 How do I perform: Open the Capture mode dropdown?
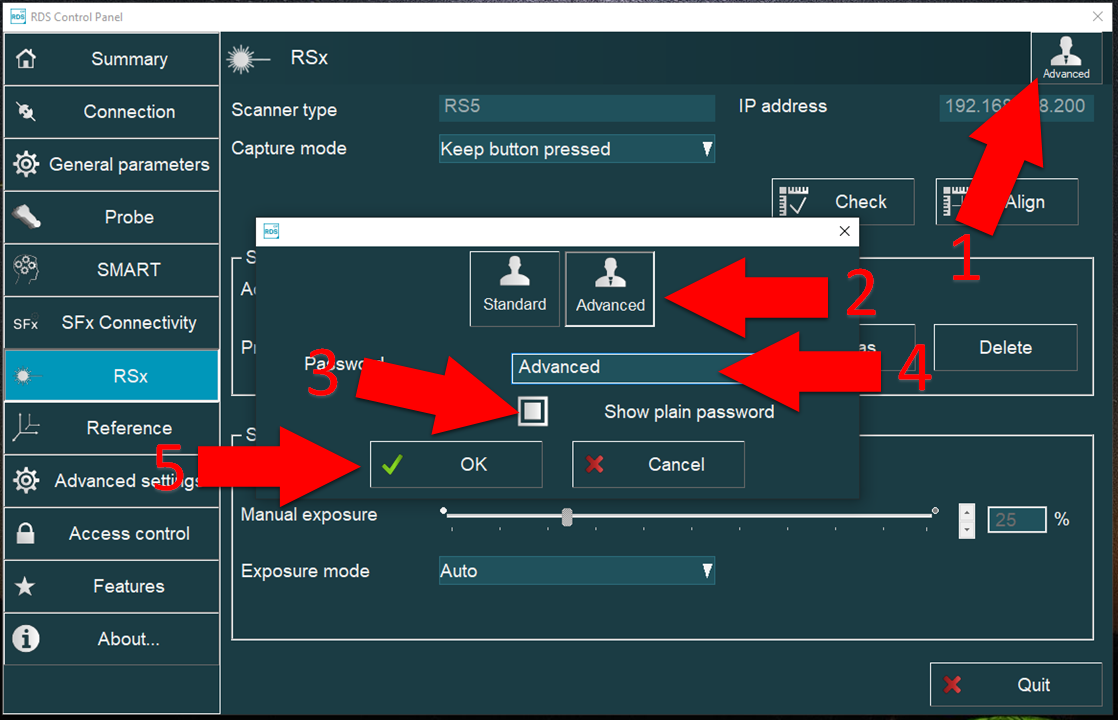click(576, 149)
